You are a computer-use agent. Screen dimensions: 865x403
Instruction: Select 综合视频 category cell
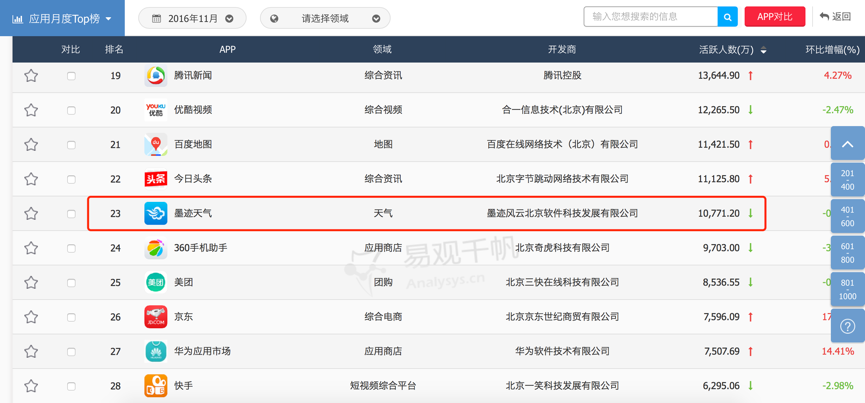[x=383, y=110]
